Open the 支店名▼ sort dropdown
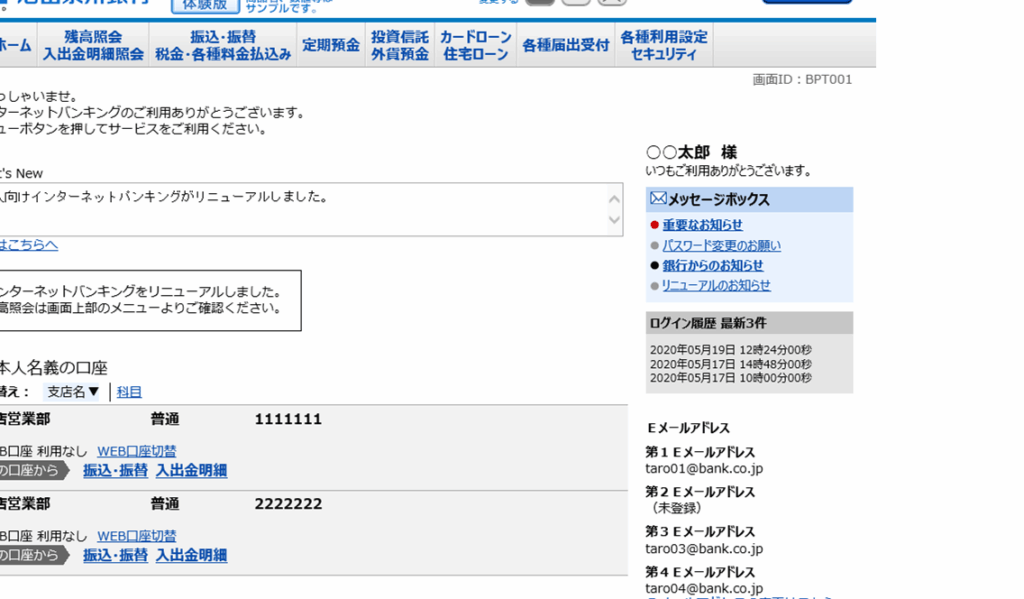This screenshot has width=1024, height=599. click(x=73, y=392)
